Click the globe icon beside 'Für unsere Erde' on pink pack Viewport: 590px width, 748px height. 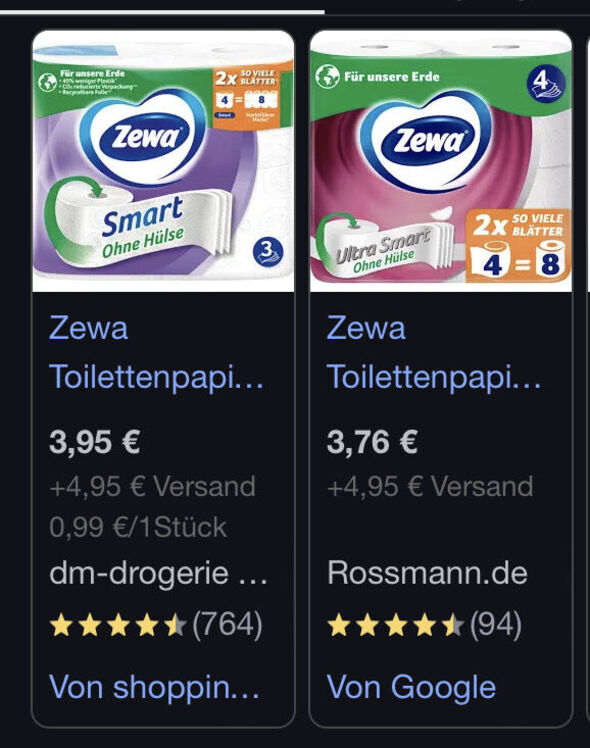coord(328,76)
